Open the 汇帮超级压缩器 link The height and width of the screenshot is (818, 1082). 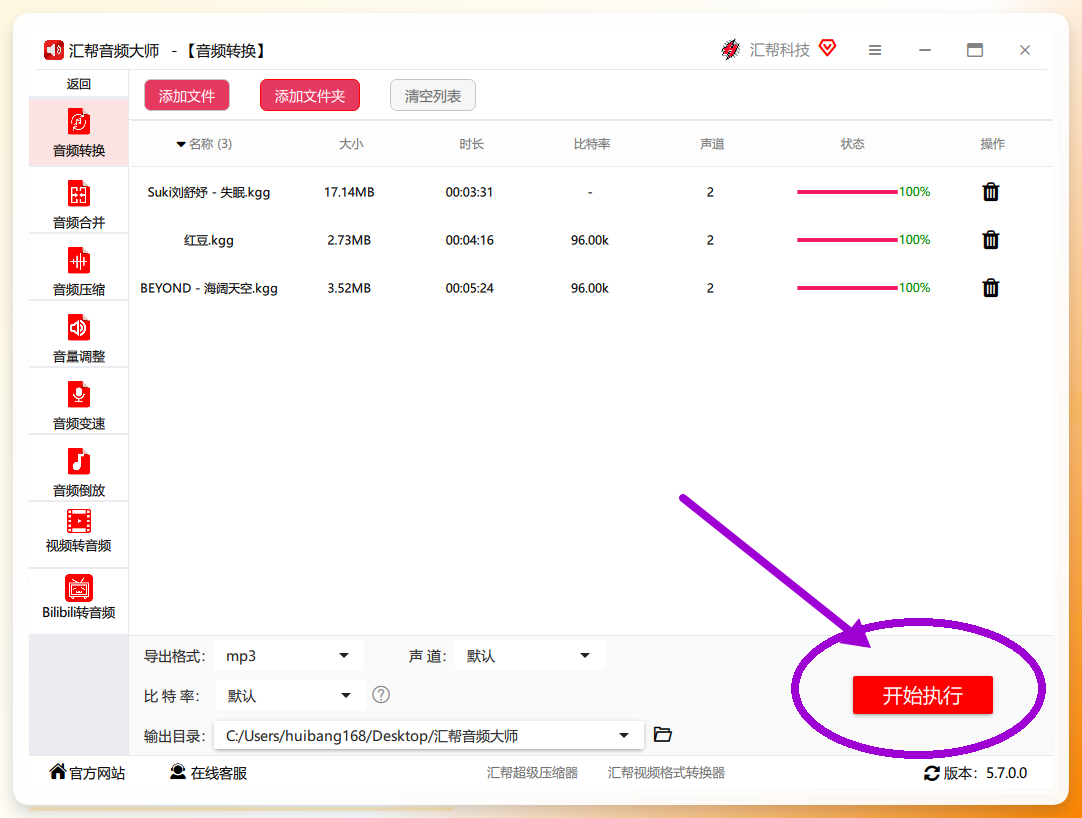[x=532, y=772]
